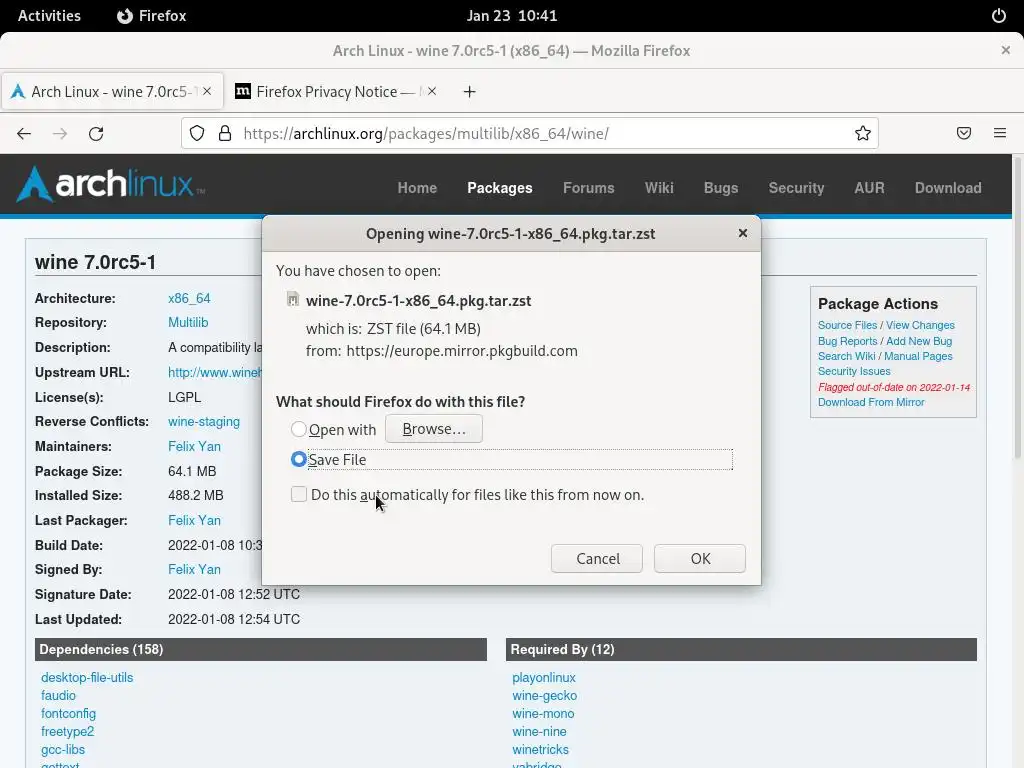Open the playonlinux required-by link
The image size is (1024, 768).
544,678
